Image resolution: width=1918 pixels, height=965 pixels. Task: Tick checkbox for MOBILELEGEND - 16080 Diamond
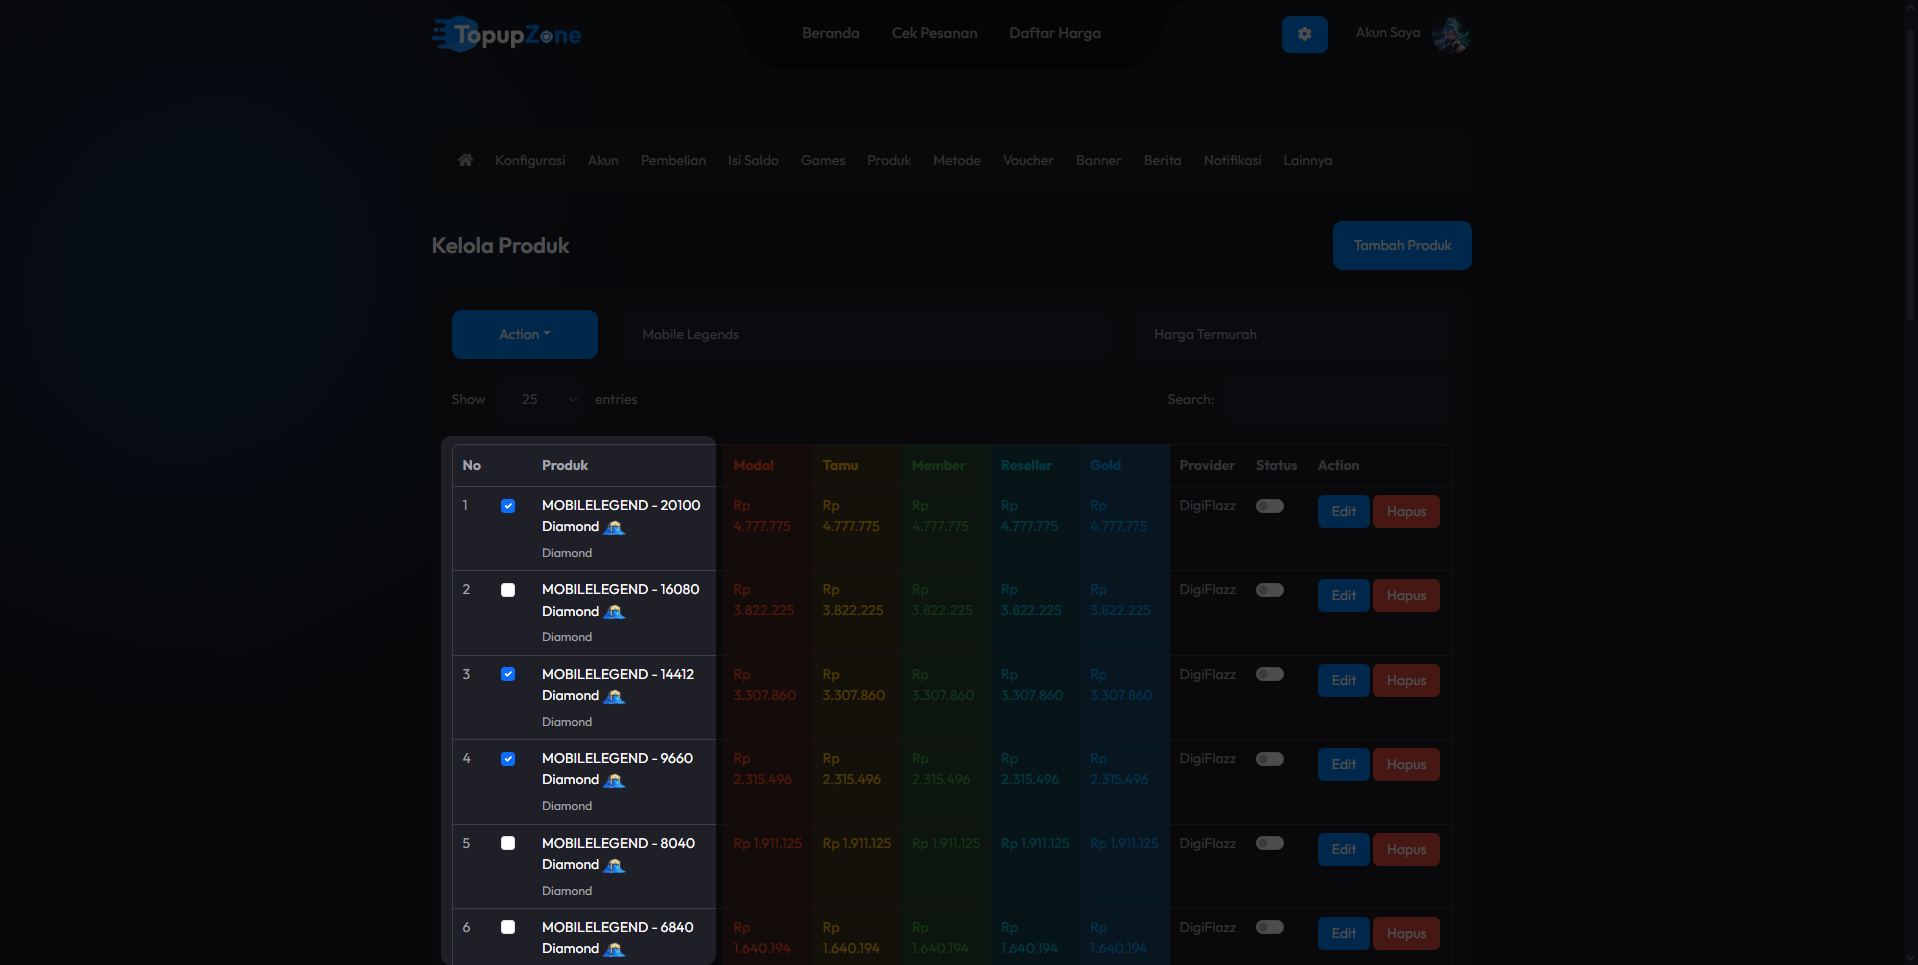[508, 590]
